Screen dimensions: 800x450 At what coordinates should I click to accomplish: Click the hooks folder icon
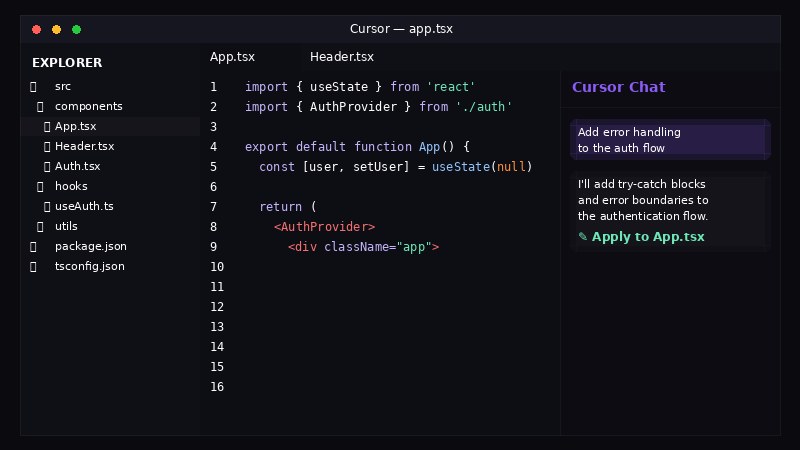click(40, 187)
